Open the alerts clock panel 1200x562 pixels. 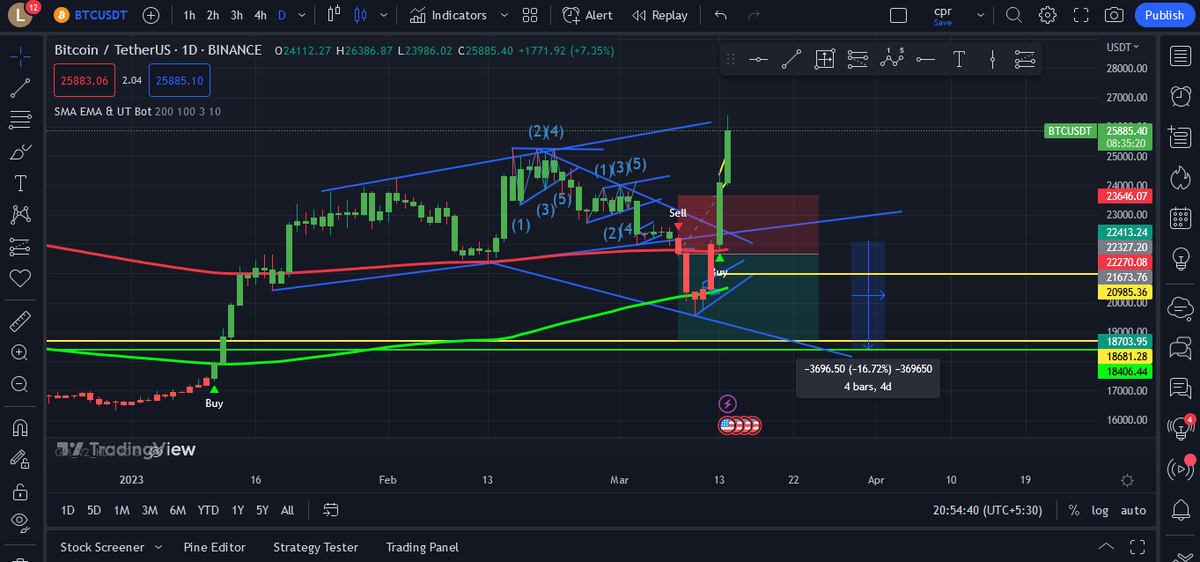pyautogui.click(x=1181, y=97)
